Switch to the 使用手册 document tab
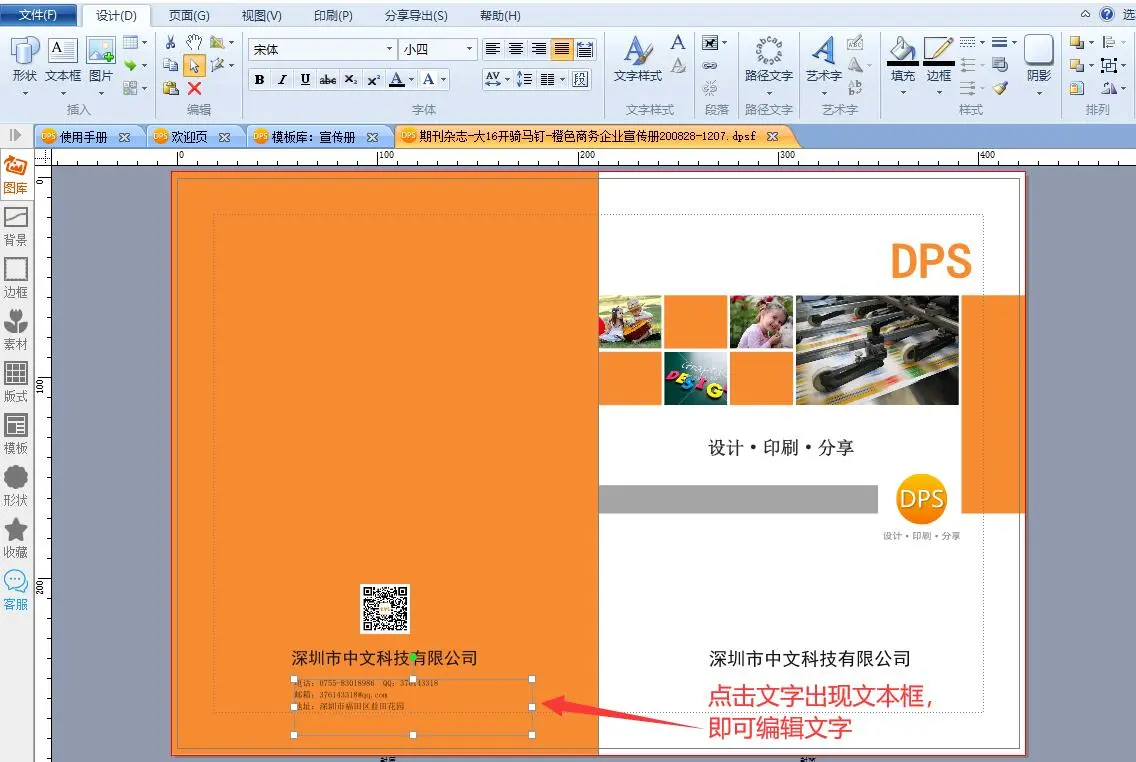Image resolution: width=1136 pixels, height=762 pixels. pos(83,137)
